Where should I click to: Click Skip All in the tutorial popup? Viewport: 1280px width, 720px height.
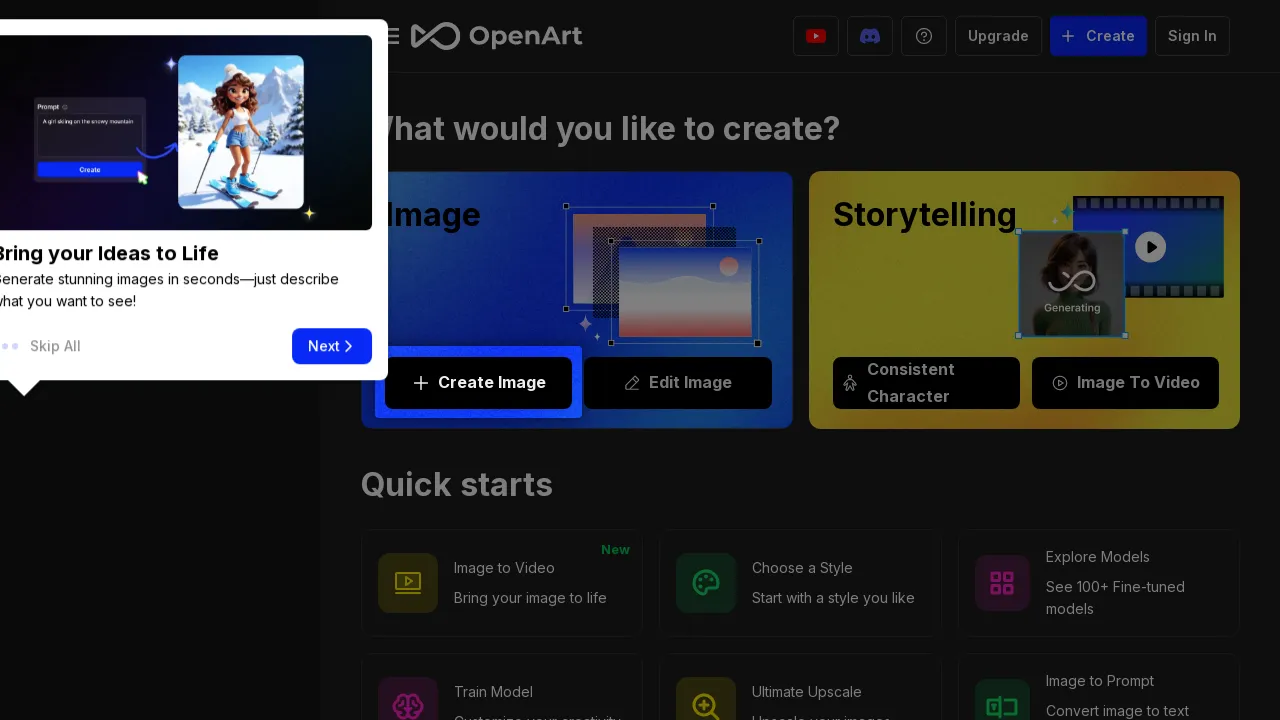[55, 346]
